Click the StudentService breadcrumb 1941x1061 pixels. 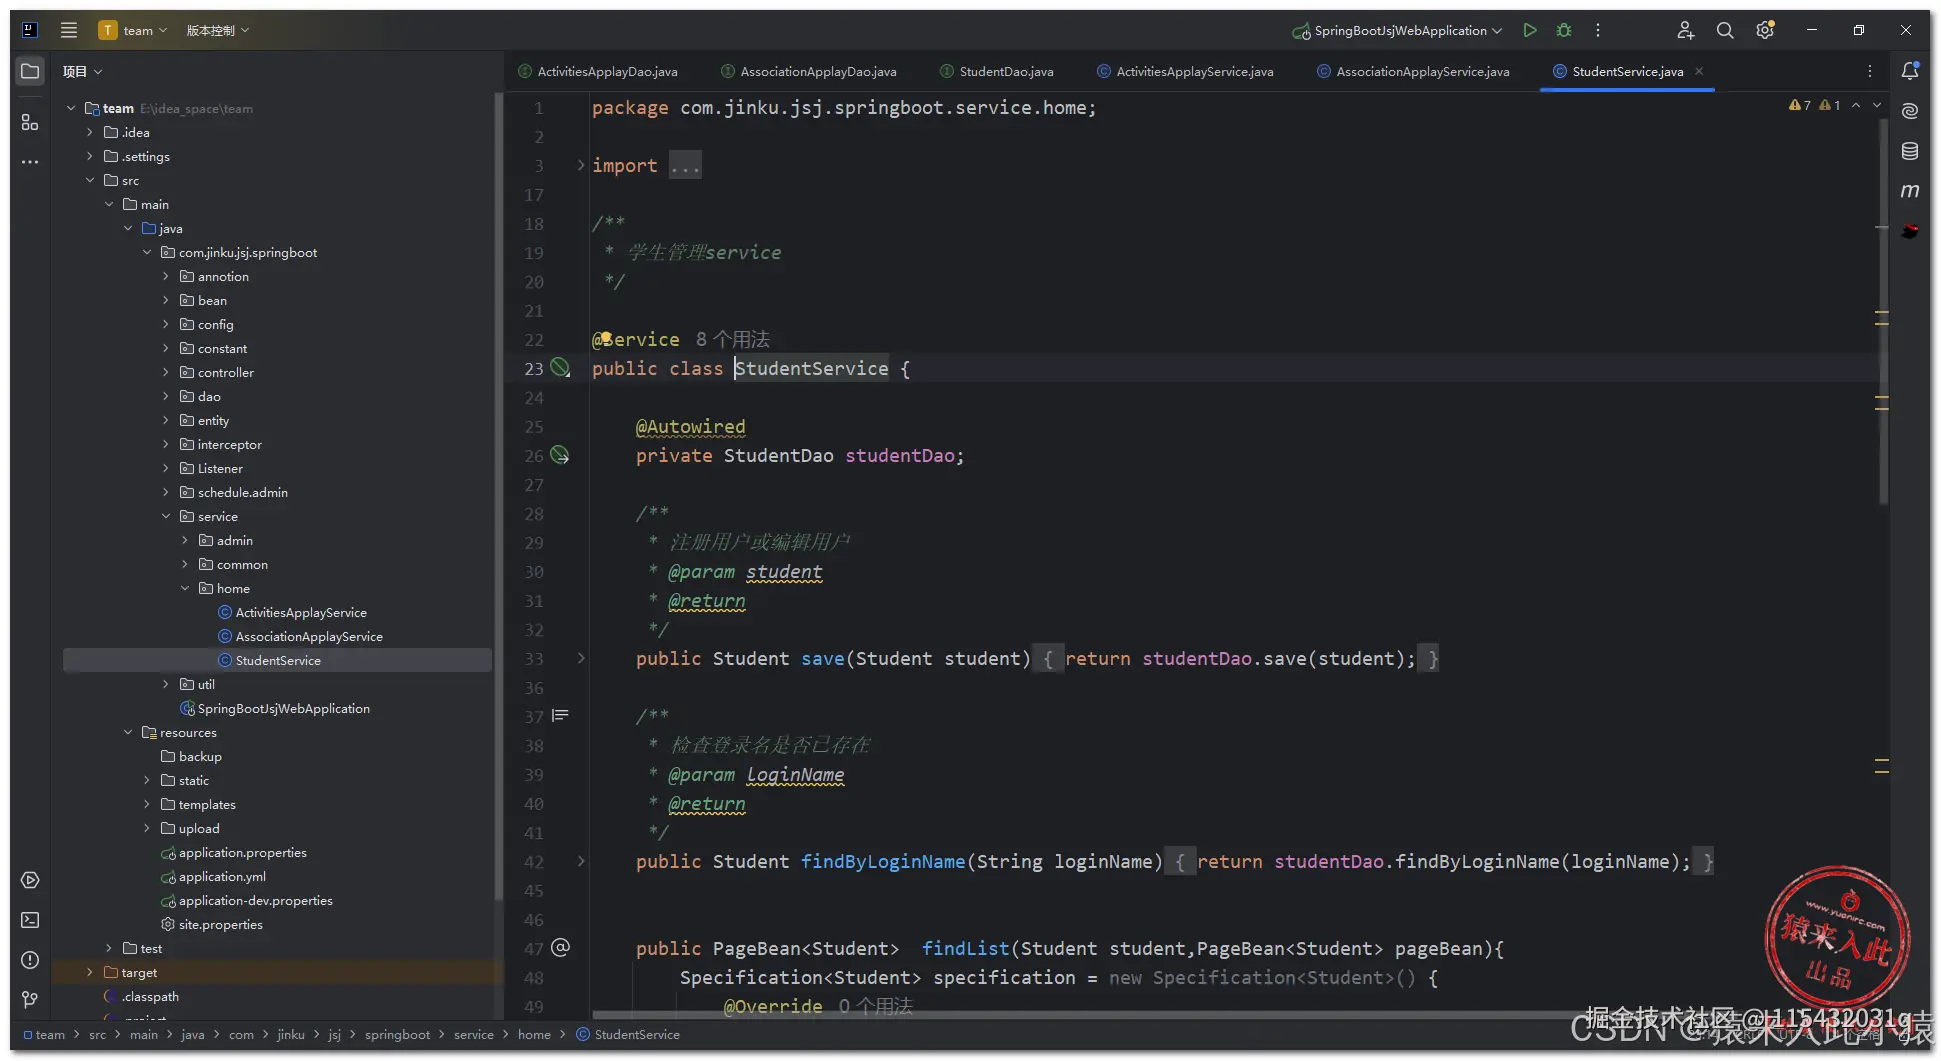pos(628,1034)
